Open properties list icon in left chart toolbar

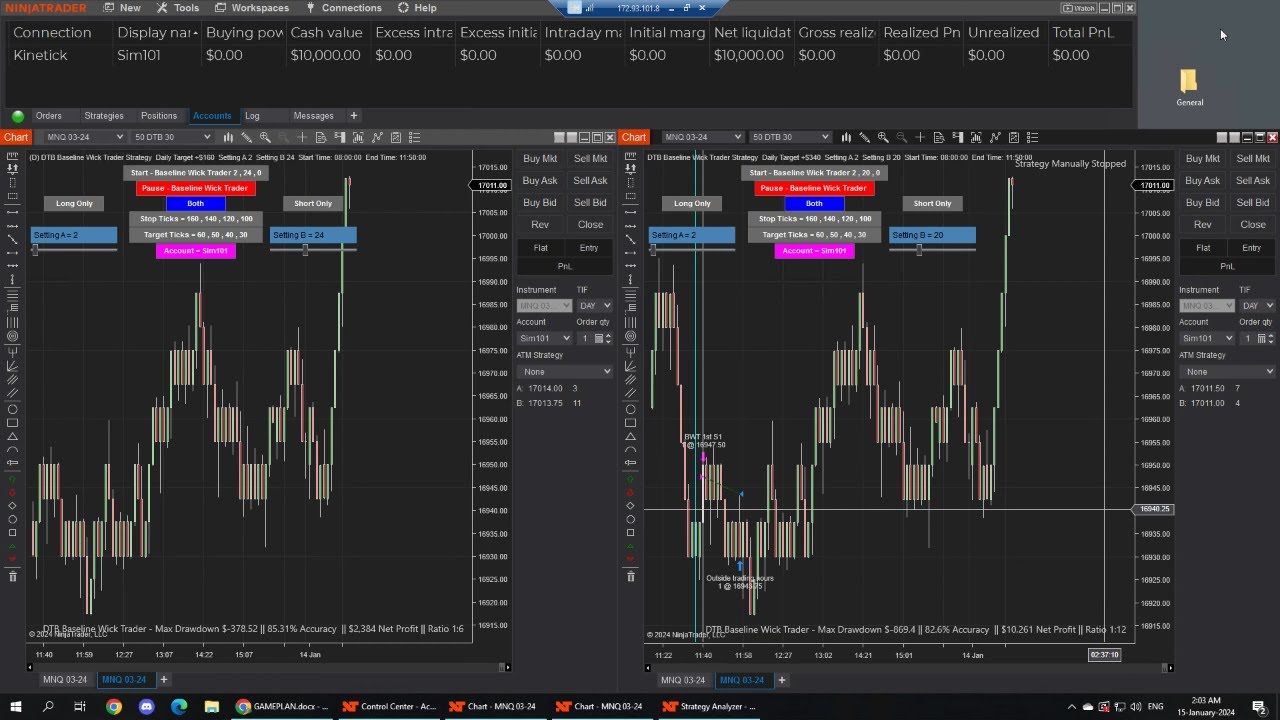(414, 137)
